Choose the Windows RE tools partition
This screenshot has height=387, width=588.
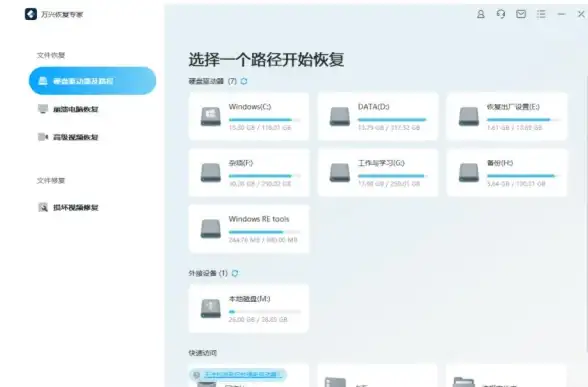point(249,229)
